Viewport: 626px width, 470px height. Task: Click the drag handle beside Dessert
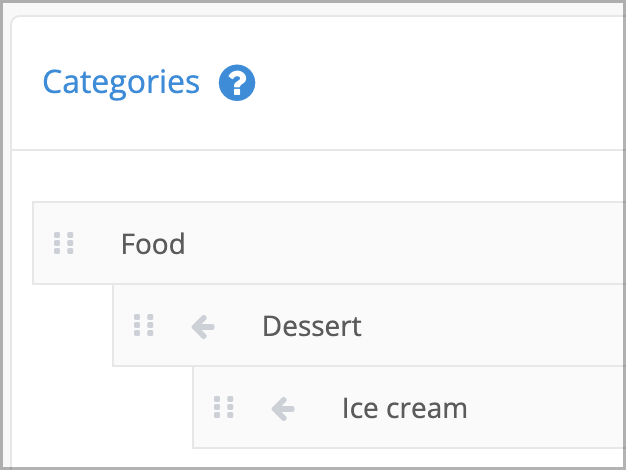click(144, 325)
